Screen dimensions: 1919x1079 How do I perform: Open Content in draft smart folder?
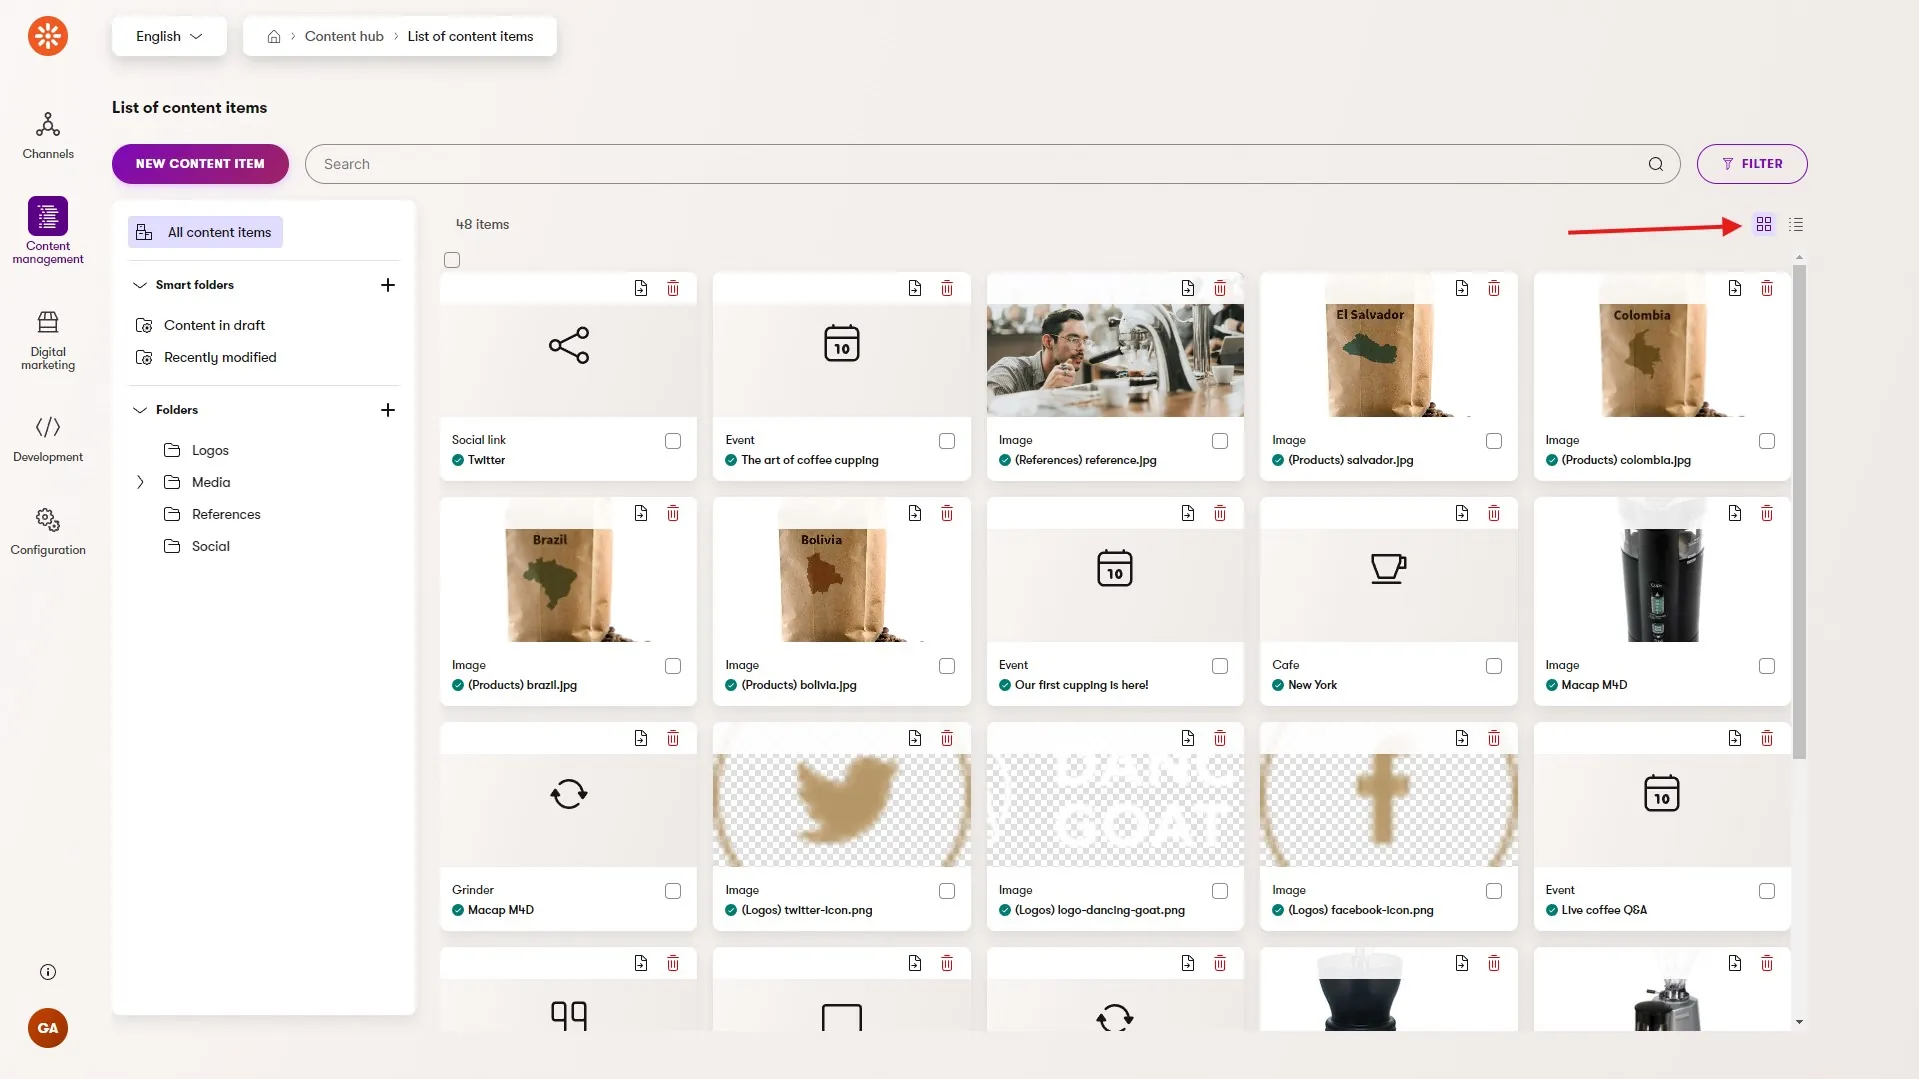pyautogui.click(x=200, y=325)
